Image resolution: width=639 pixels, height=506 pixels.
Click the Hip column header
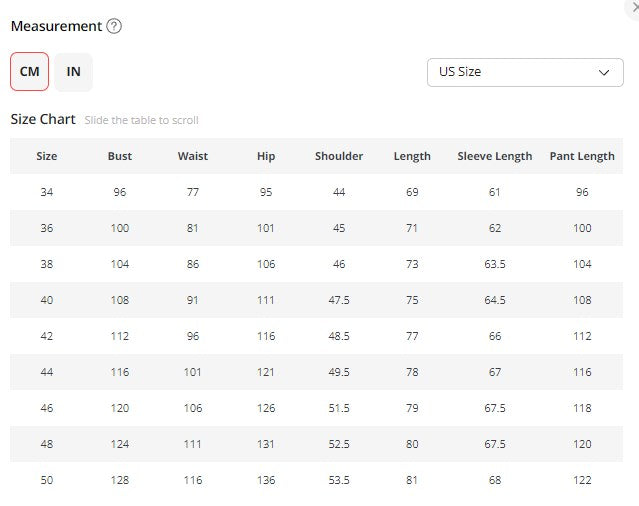(266, 156)
